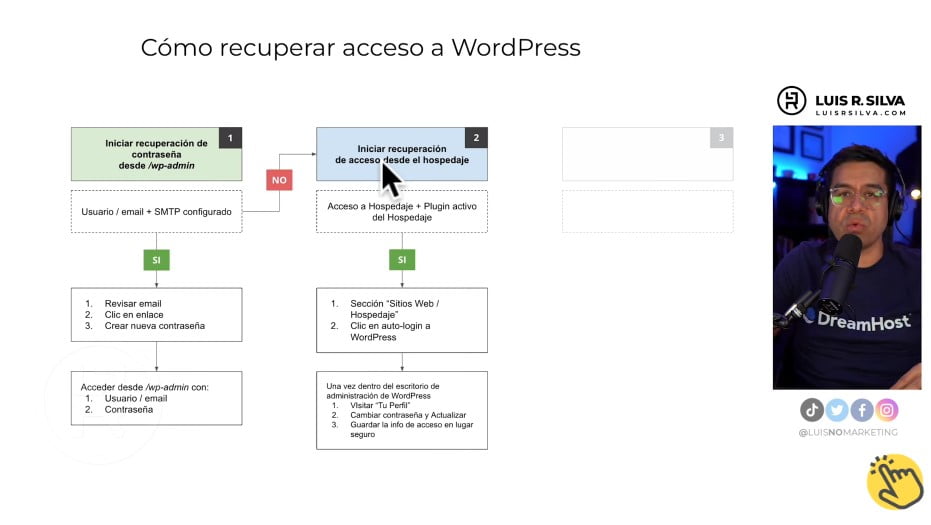Open the Instagram social icon
The height and width of the screenshot is (525, 931).
click(x=886, y=410)
